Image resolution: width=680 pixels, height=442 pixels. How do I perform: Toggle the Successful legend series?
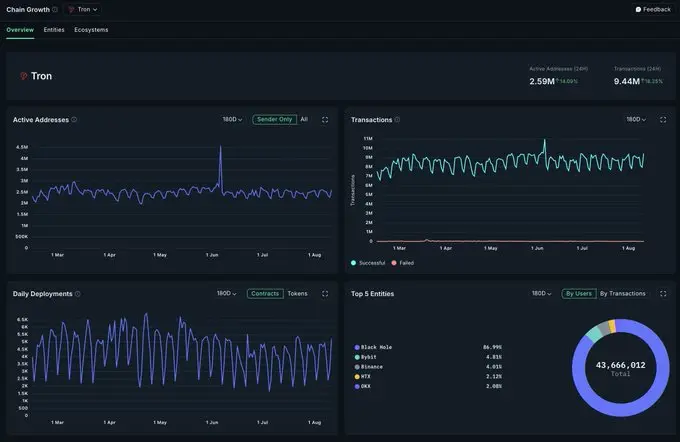[x=368, y=263]
